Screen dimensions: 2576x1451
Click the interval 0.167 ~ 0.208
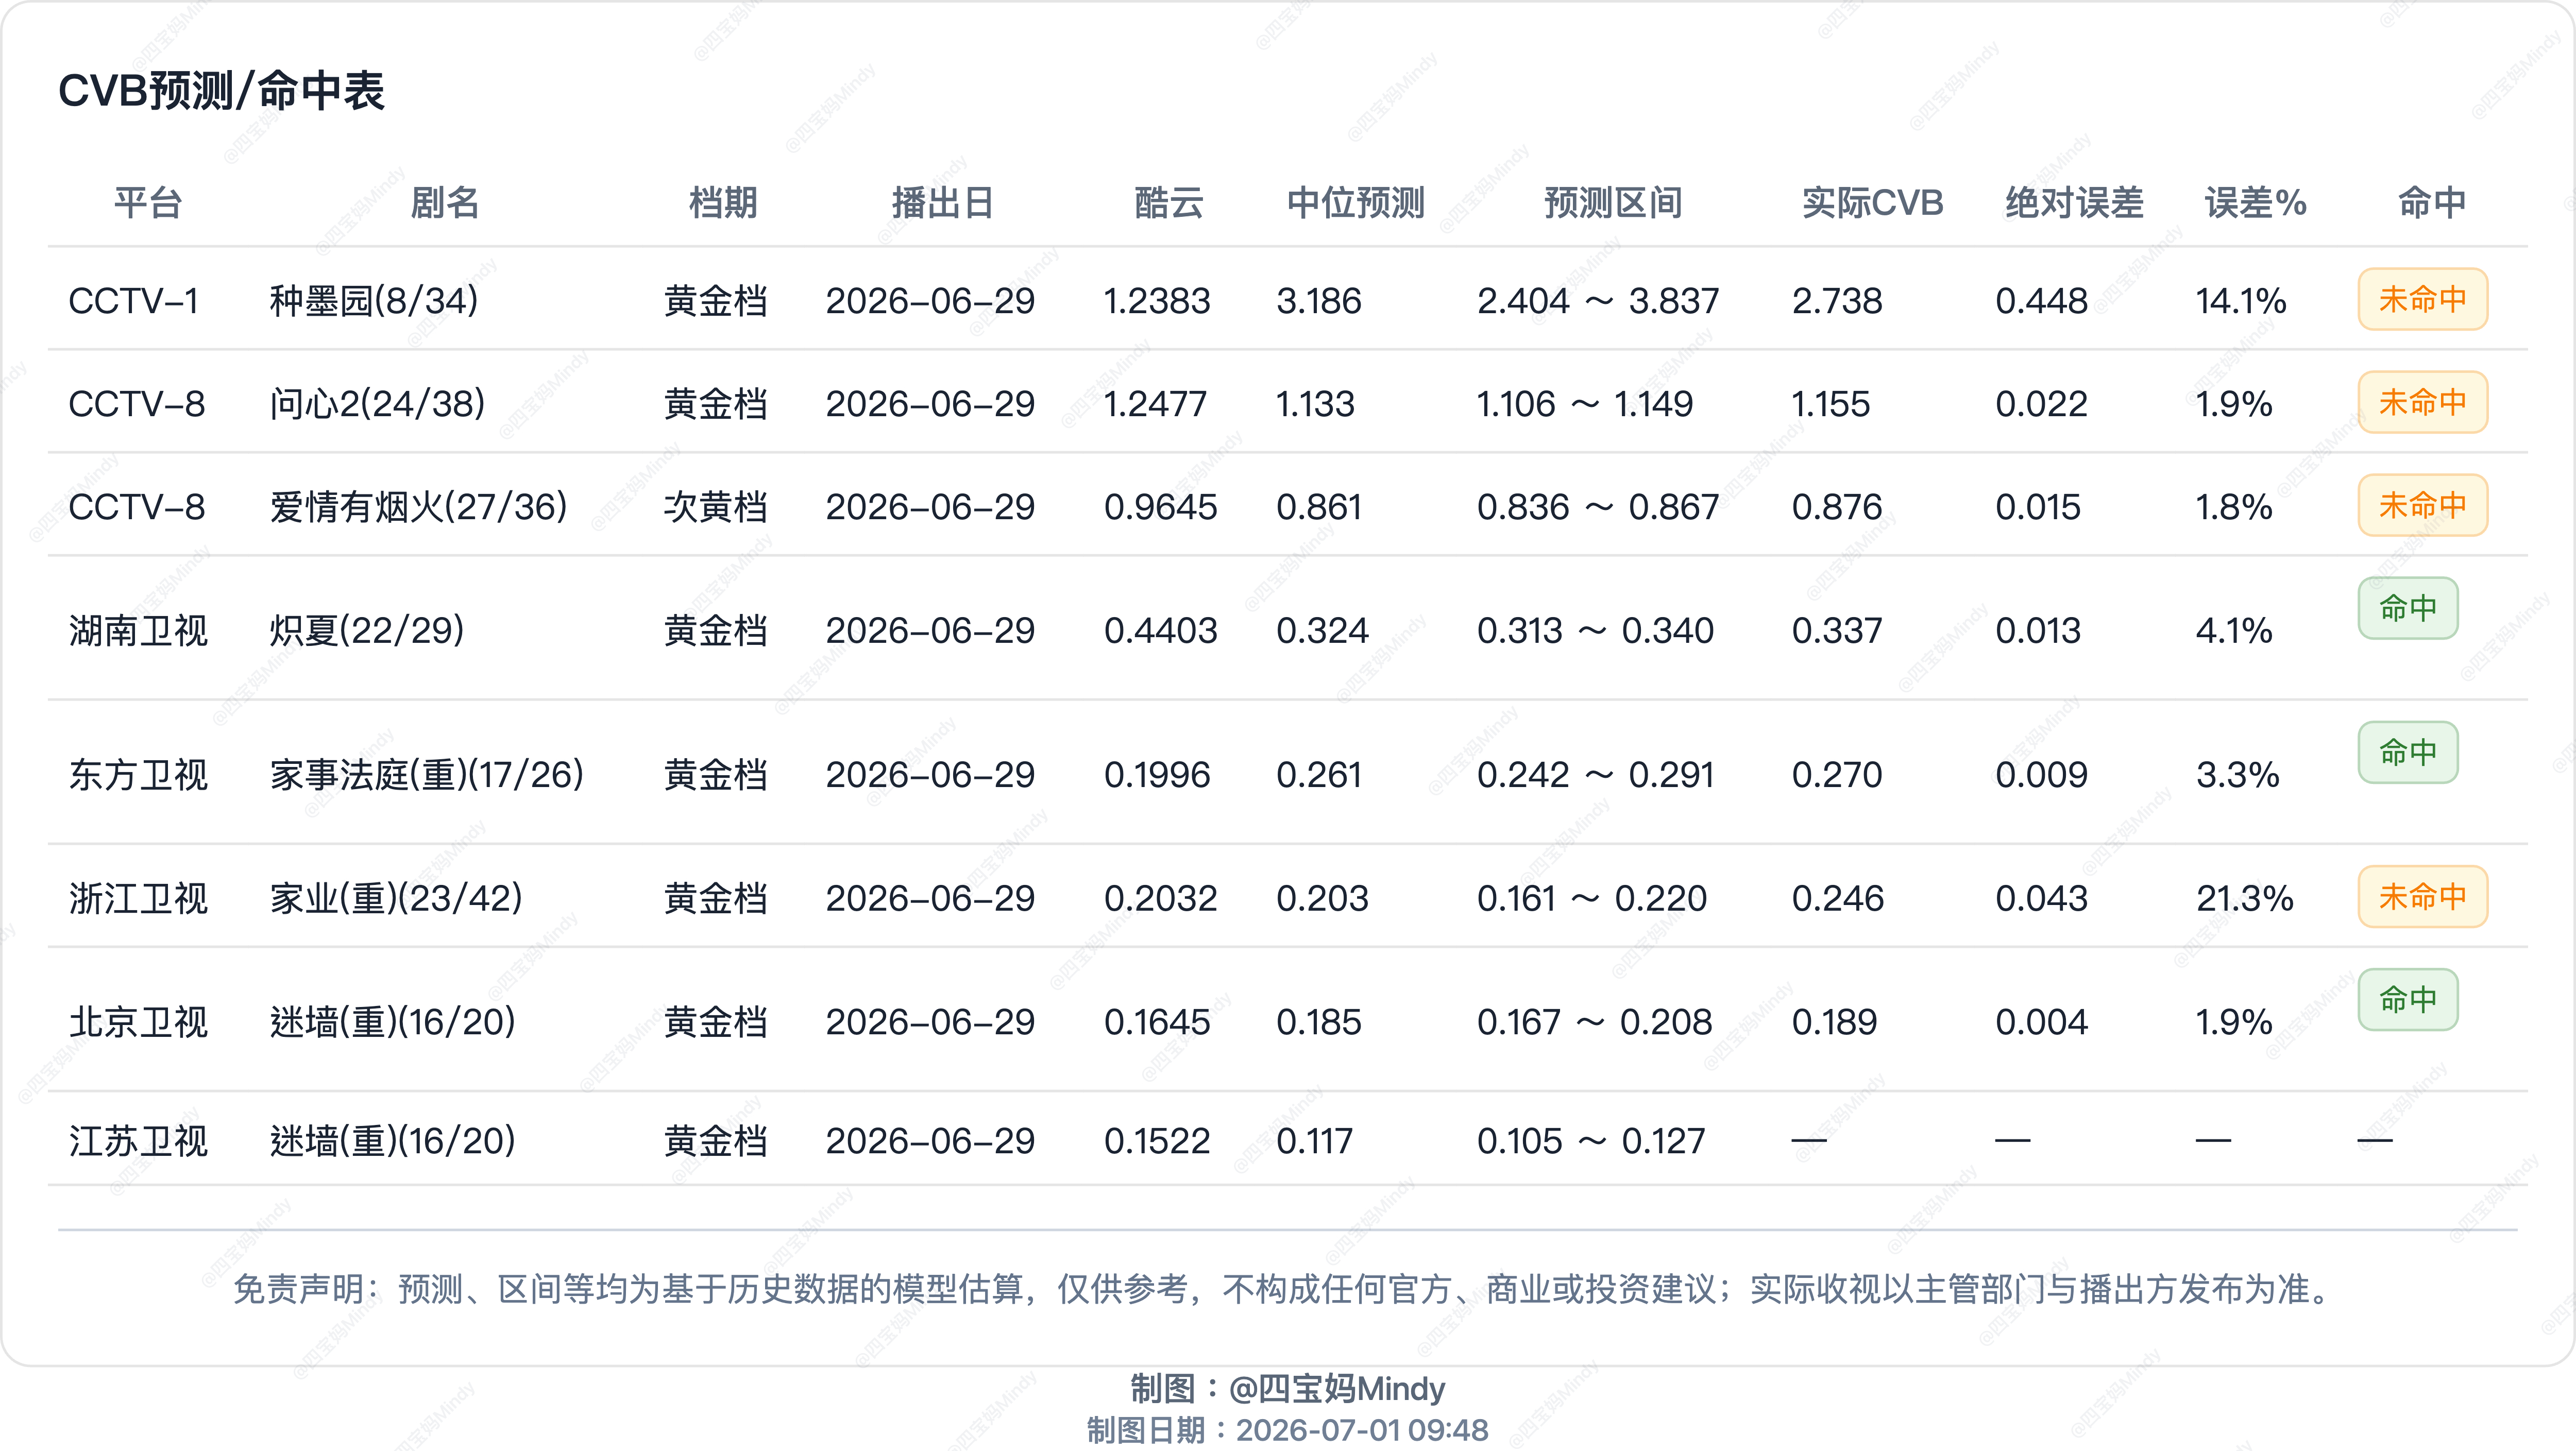(x=1594, y=1022)
